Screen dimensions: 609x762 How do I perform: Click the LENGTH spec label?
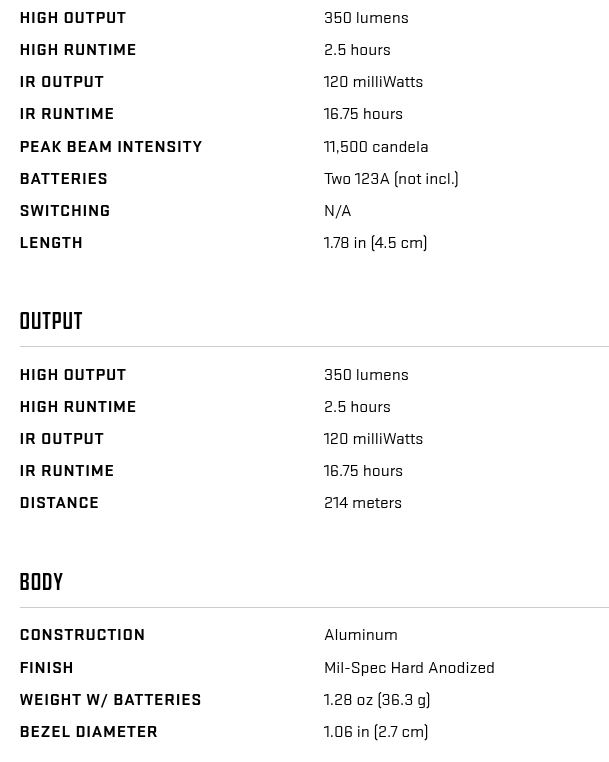[x=51, y=243]
